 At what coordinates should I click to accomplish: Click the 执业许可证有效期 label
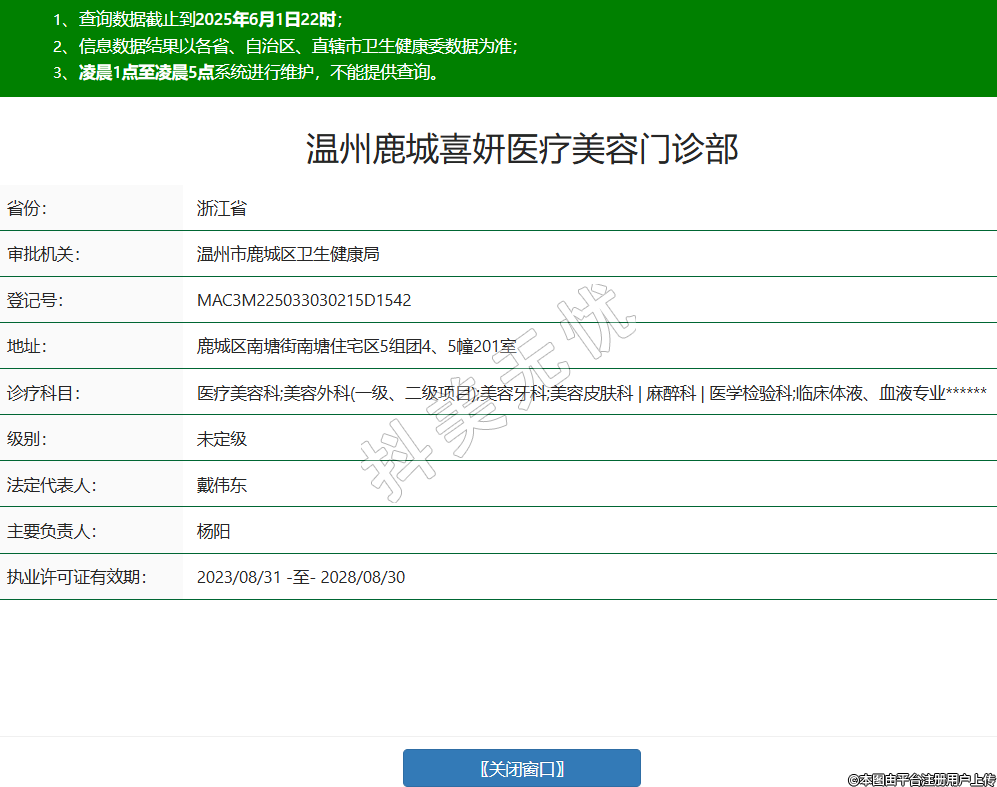point(76,577)
